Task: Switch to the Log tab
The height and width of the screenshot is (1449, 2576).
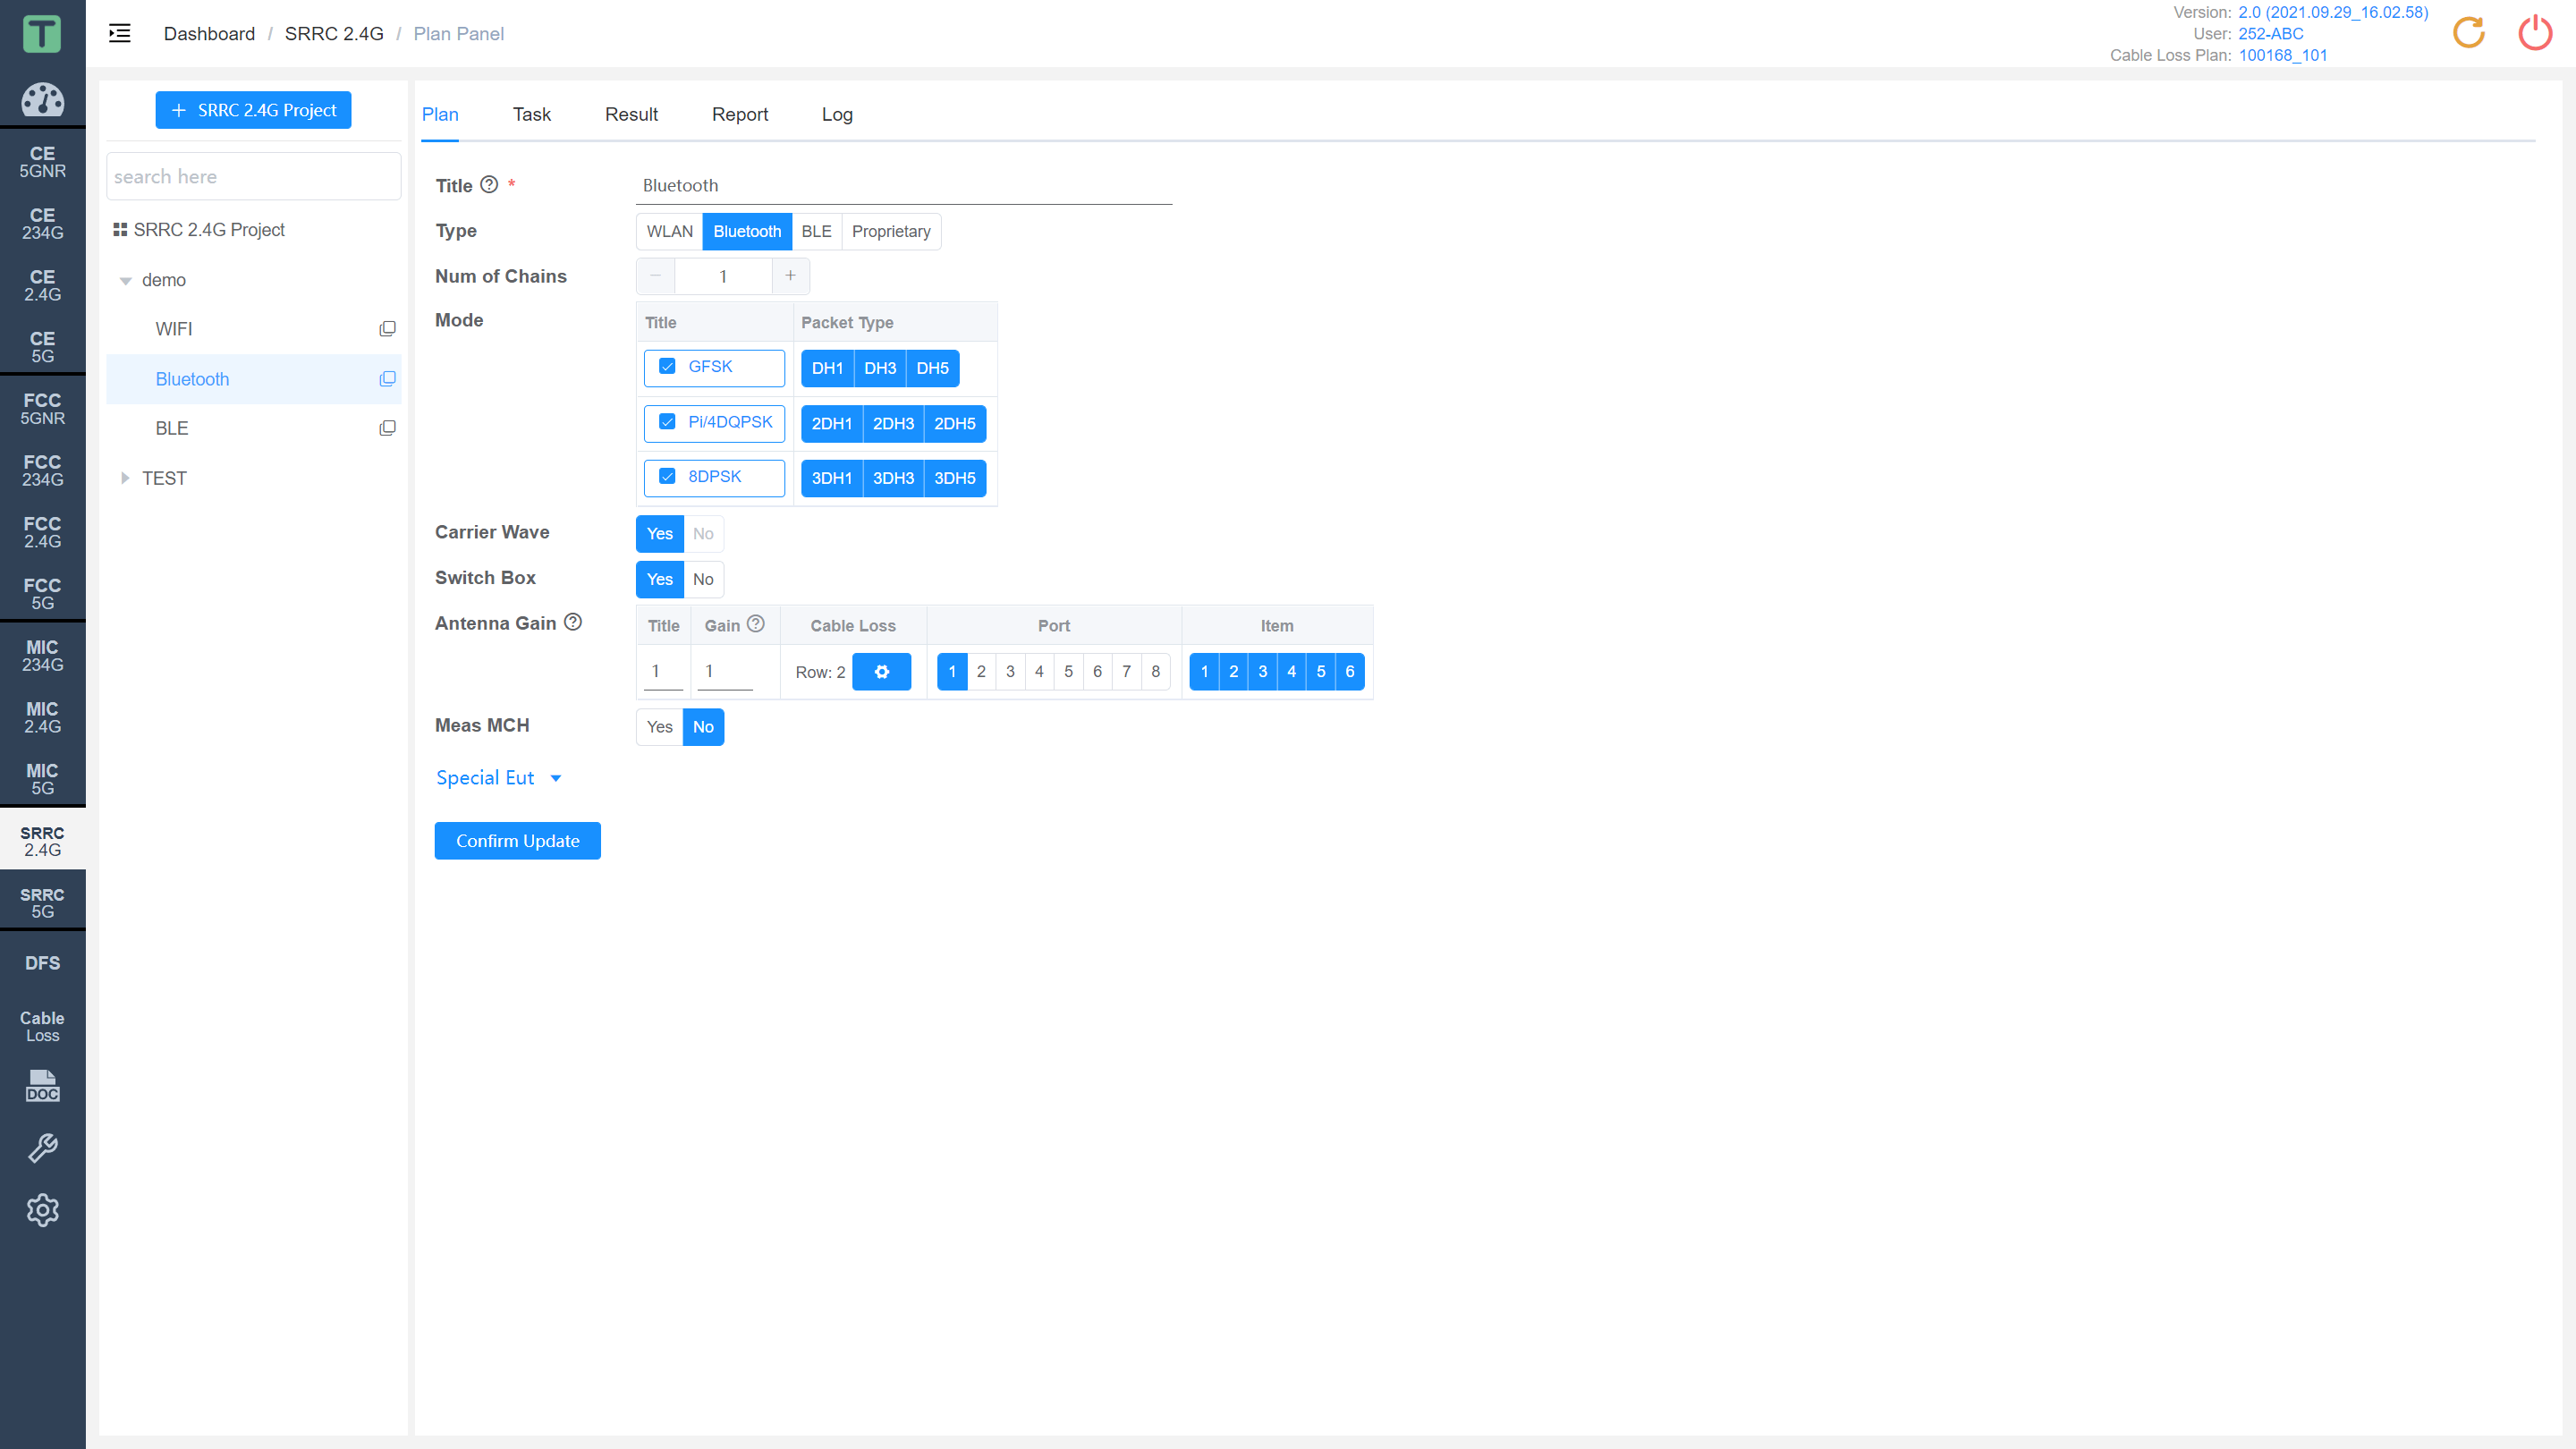Action: pyautogui.click(x=835, y=114)
